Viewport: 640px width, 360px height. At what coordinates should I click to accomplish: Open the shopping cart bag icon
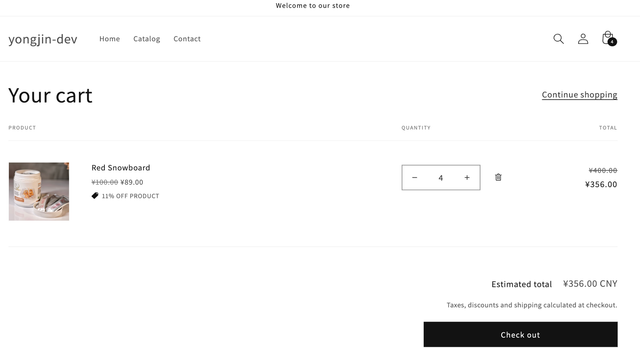coord(608,38)
